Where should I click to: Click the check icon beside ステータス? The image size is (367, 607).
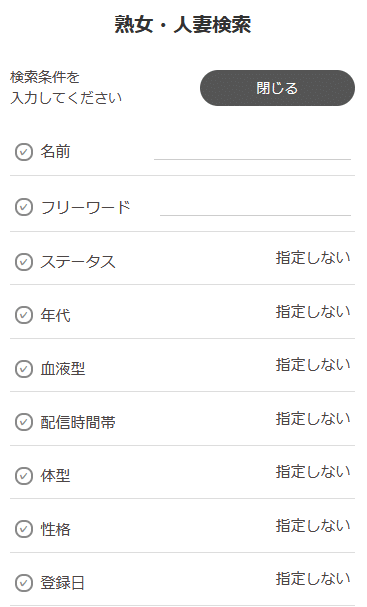click(24, 262)
